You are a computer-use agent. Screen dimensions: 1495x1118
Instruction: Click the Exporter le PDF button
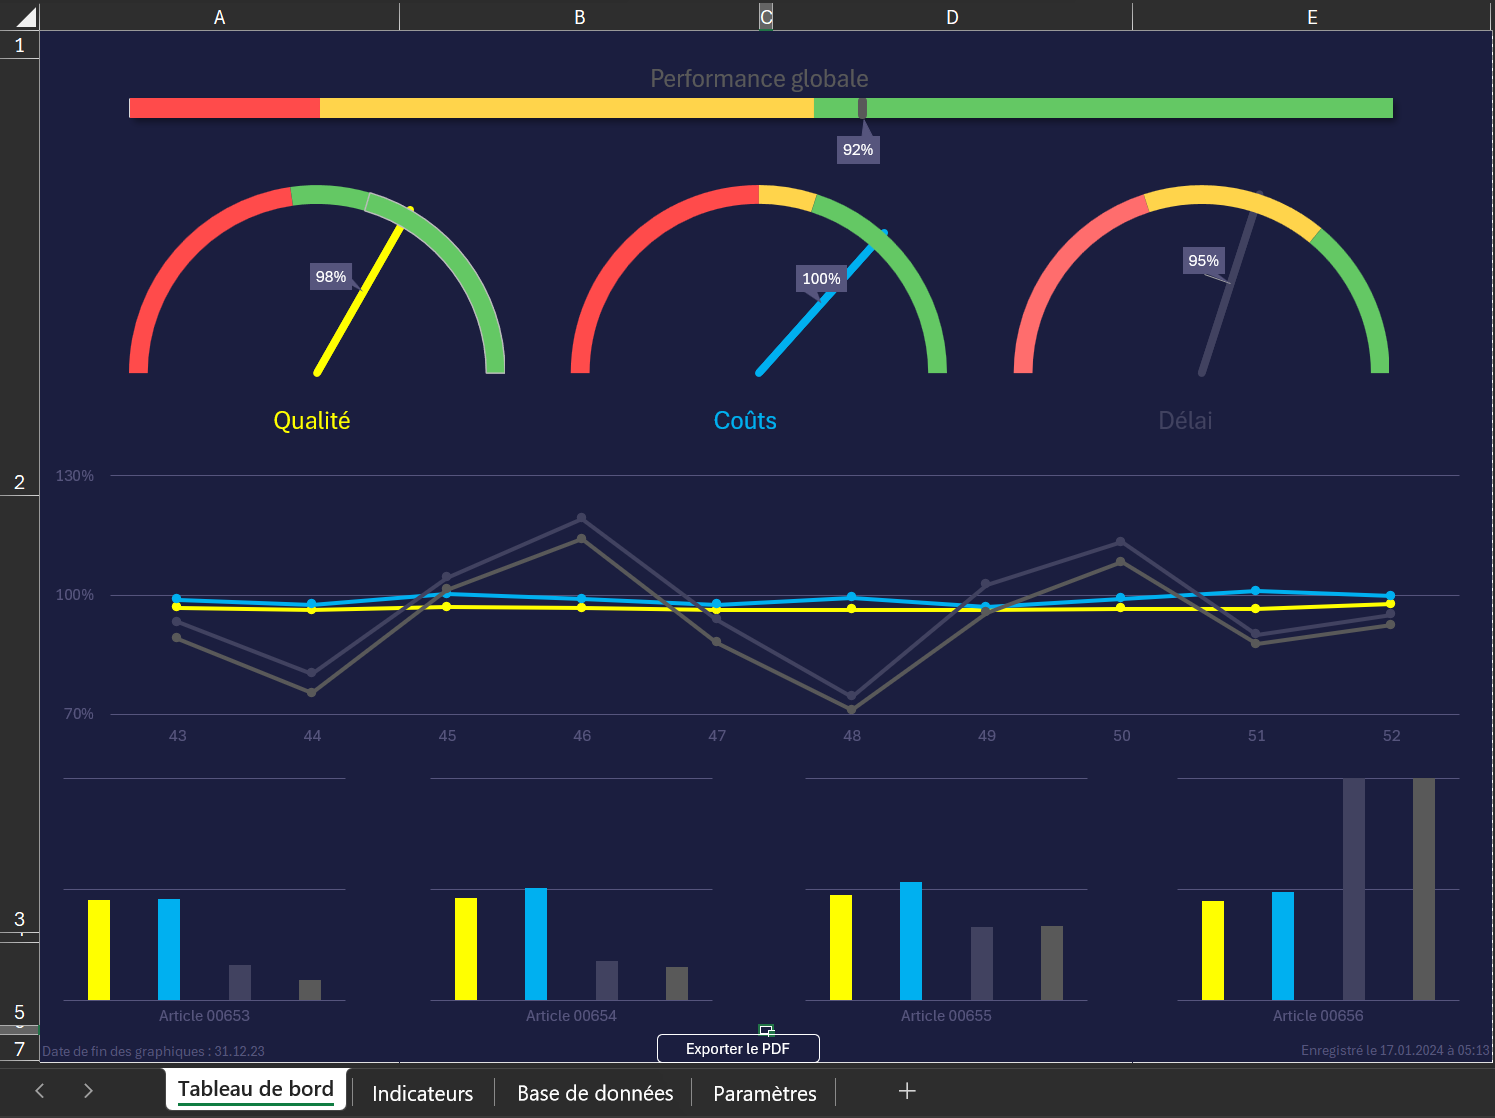pyautogui.click(x=737, y=1048)
